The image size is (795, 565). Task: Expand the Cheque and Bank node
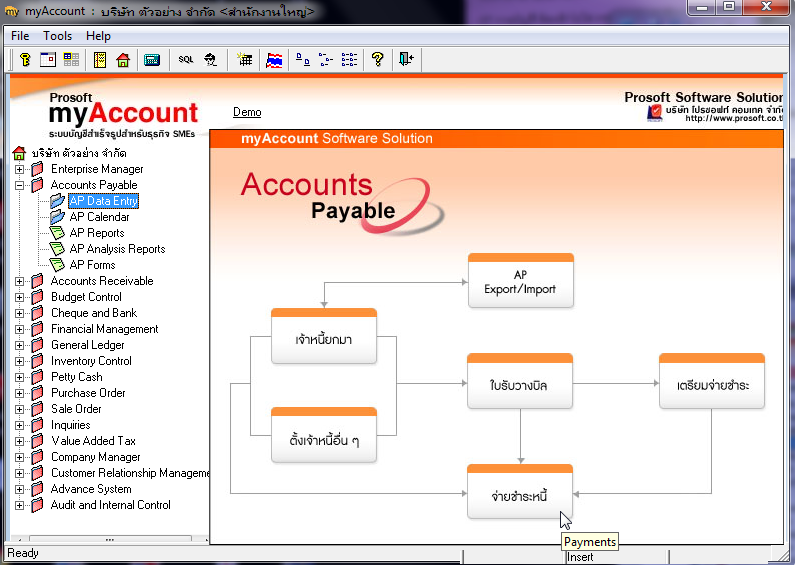(x=19, y=313)
